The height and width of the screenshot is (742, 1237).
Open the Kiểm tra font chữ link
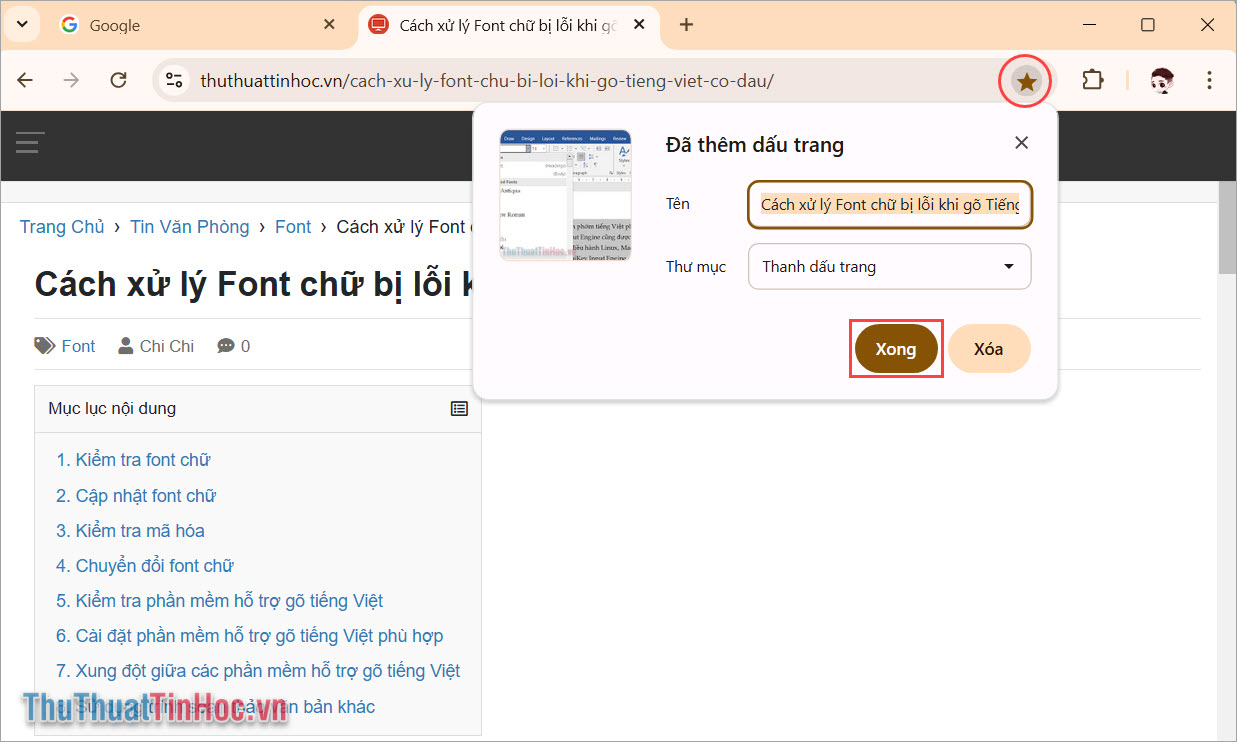[134, 459]
